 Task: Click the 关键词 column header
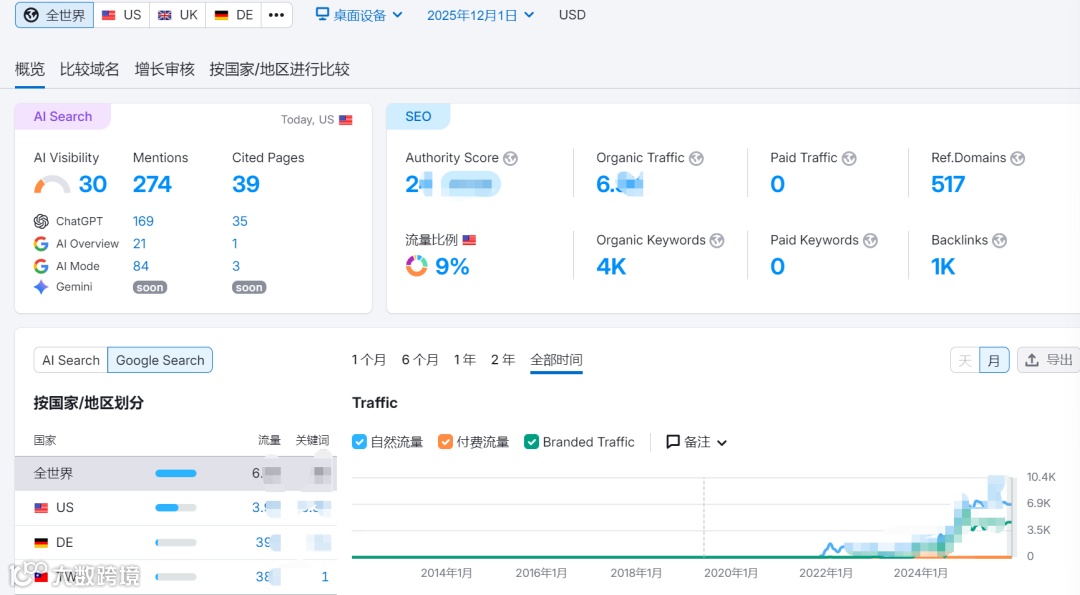(x=312, y=440)
